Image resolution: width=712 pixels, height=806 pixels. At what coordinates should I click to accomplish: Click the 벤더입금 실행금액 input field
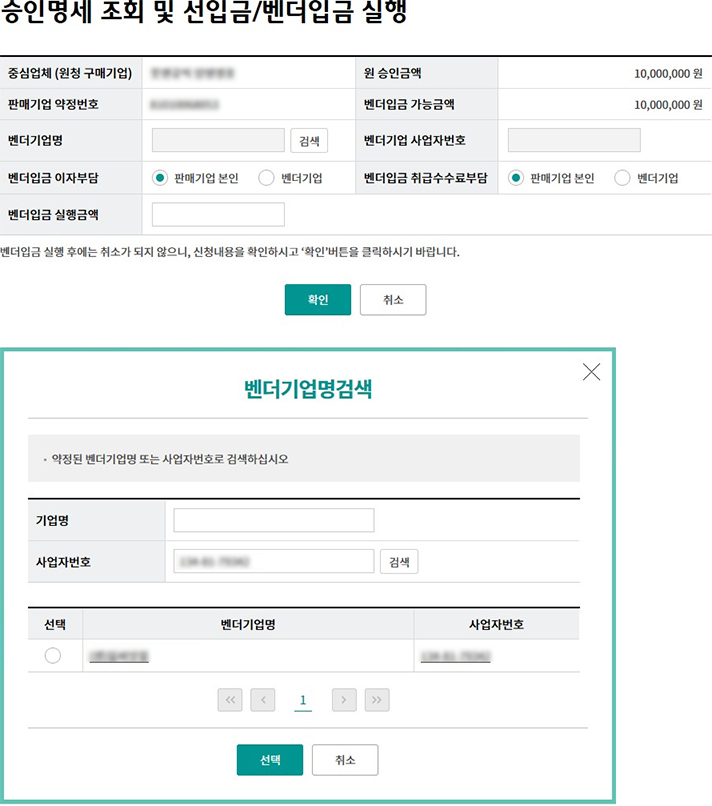(x=218, y=214)
